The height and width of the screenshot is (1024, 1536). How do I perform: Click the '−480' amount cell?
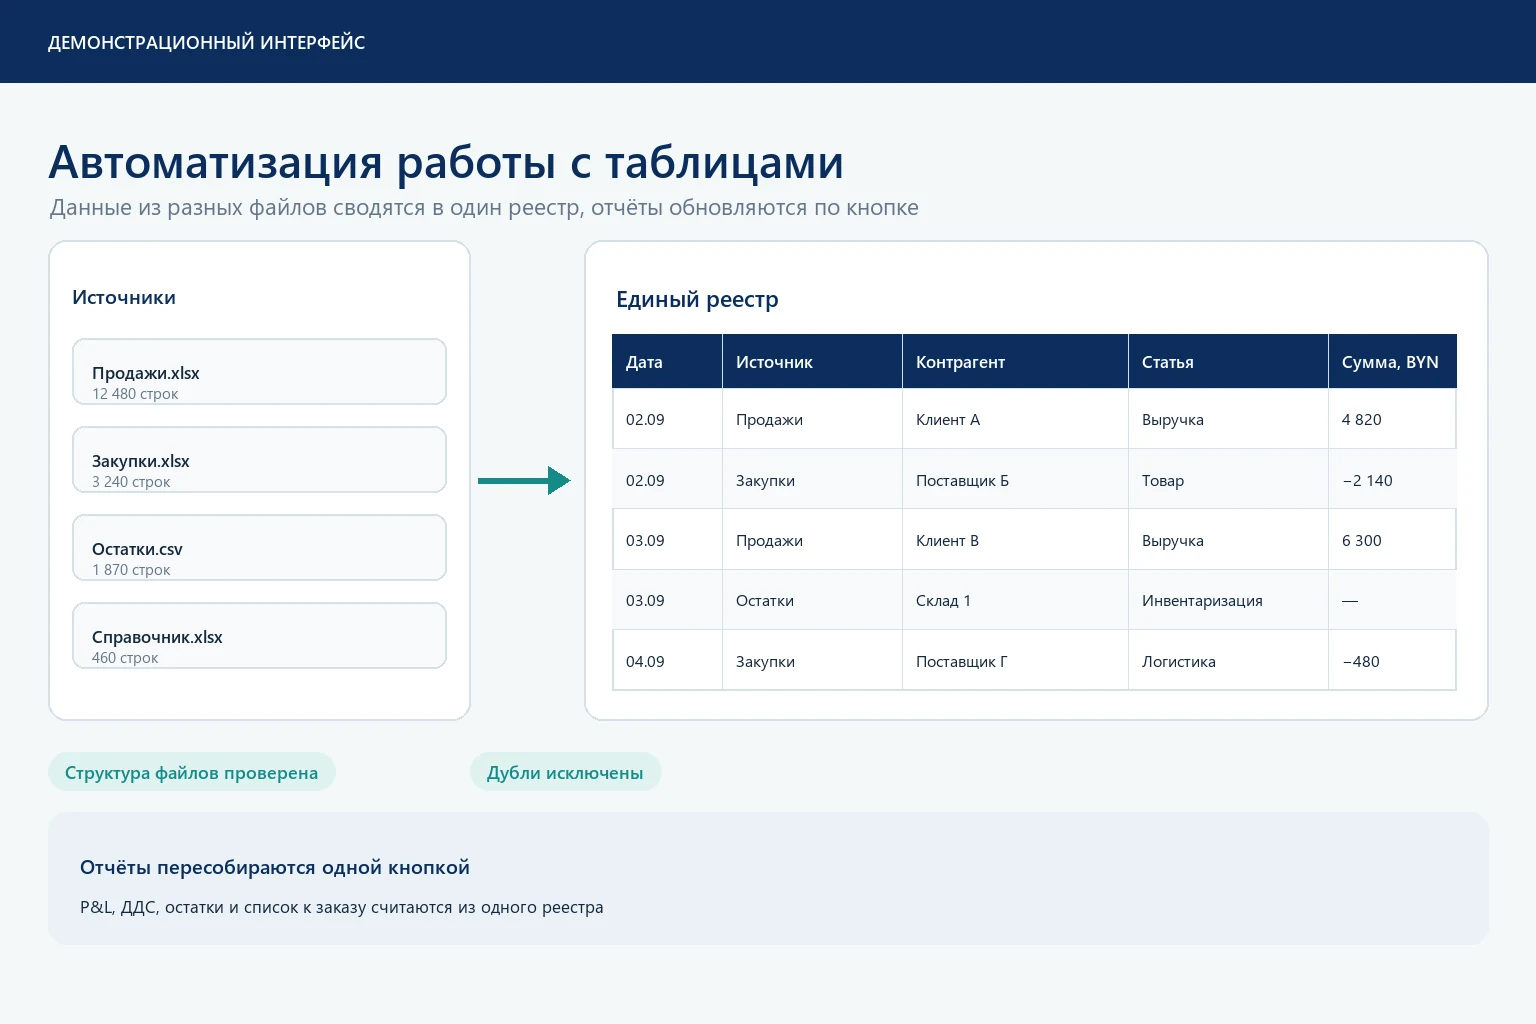tap(1392, 661)
